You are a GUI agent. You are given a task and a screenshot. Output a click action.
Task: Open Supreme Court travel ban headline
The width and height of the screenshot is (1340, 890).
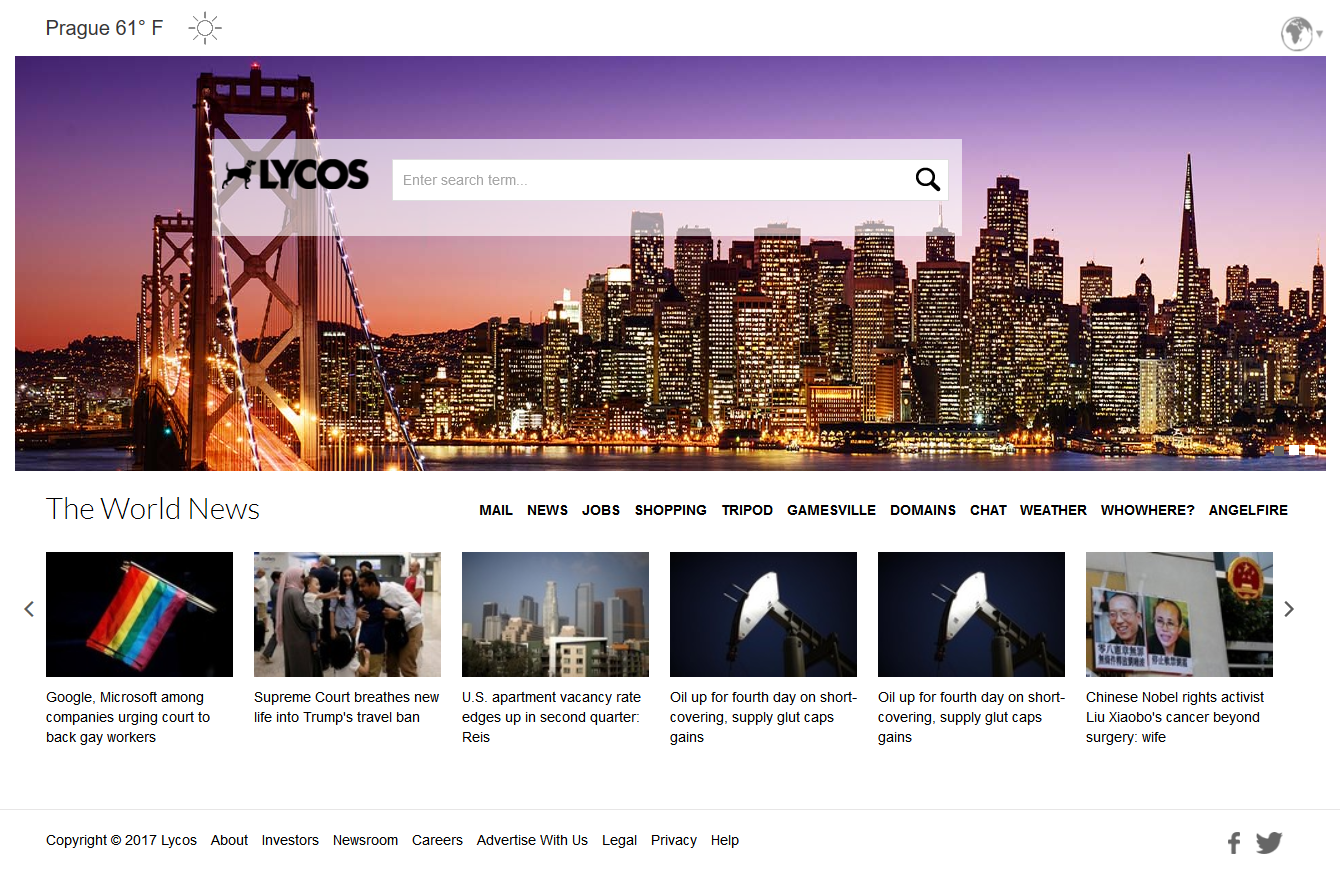[x=347, y=707]
